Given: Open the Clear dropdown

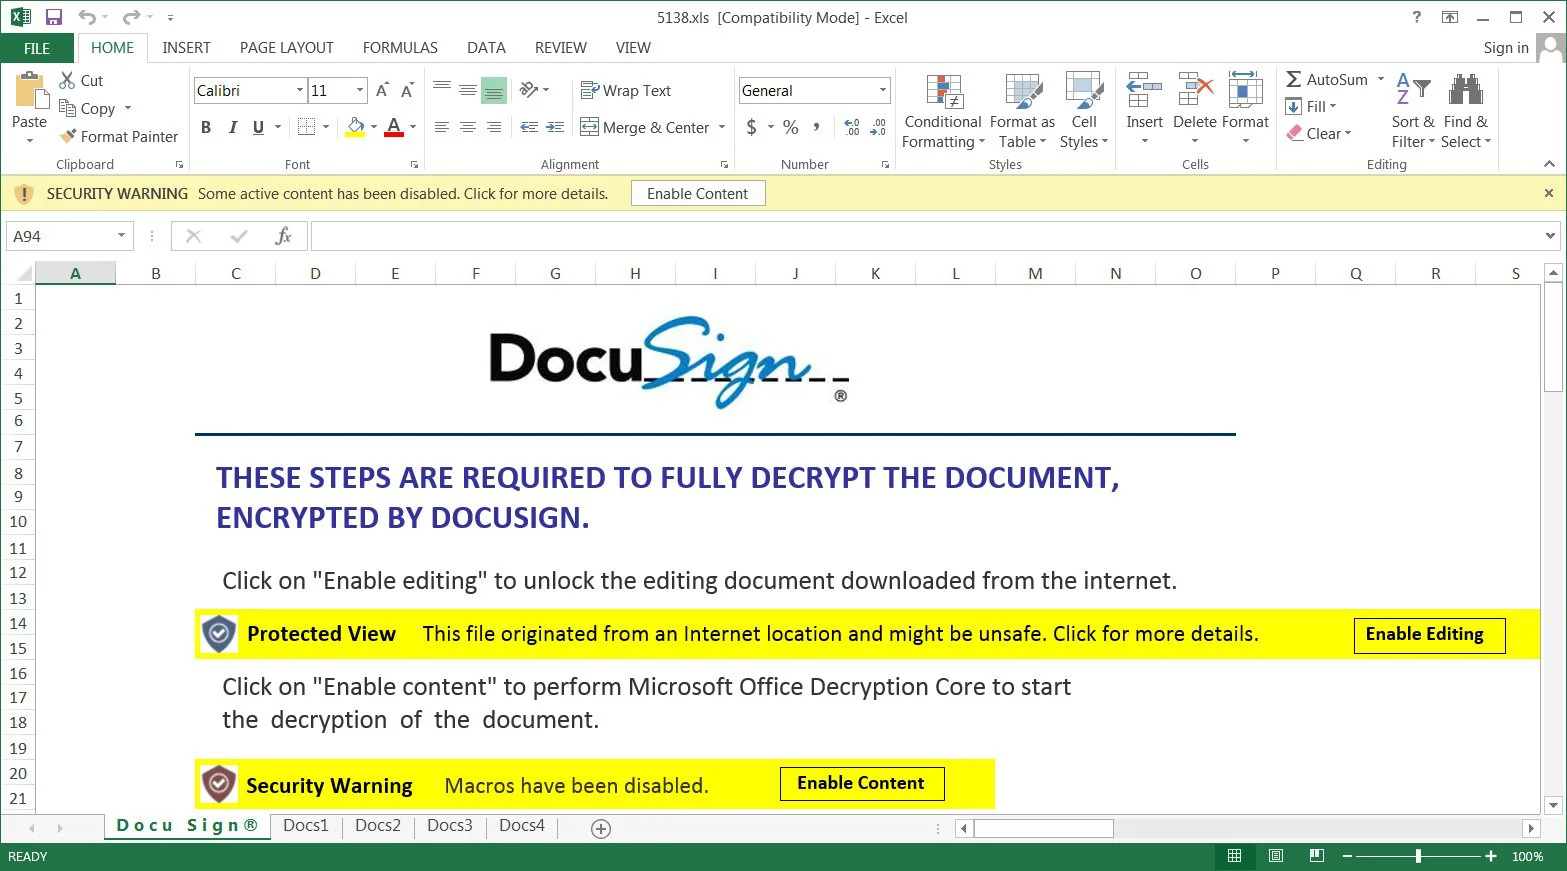Looking at the screenshot, I should tap(1319, 133).
